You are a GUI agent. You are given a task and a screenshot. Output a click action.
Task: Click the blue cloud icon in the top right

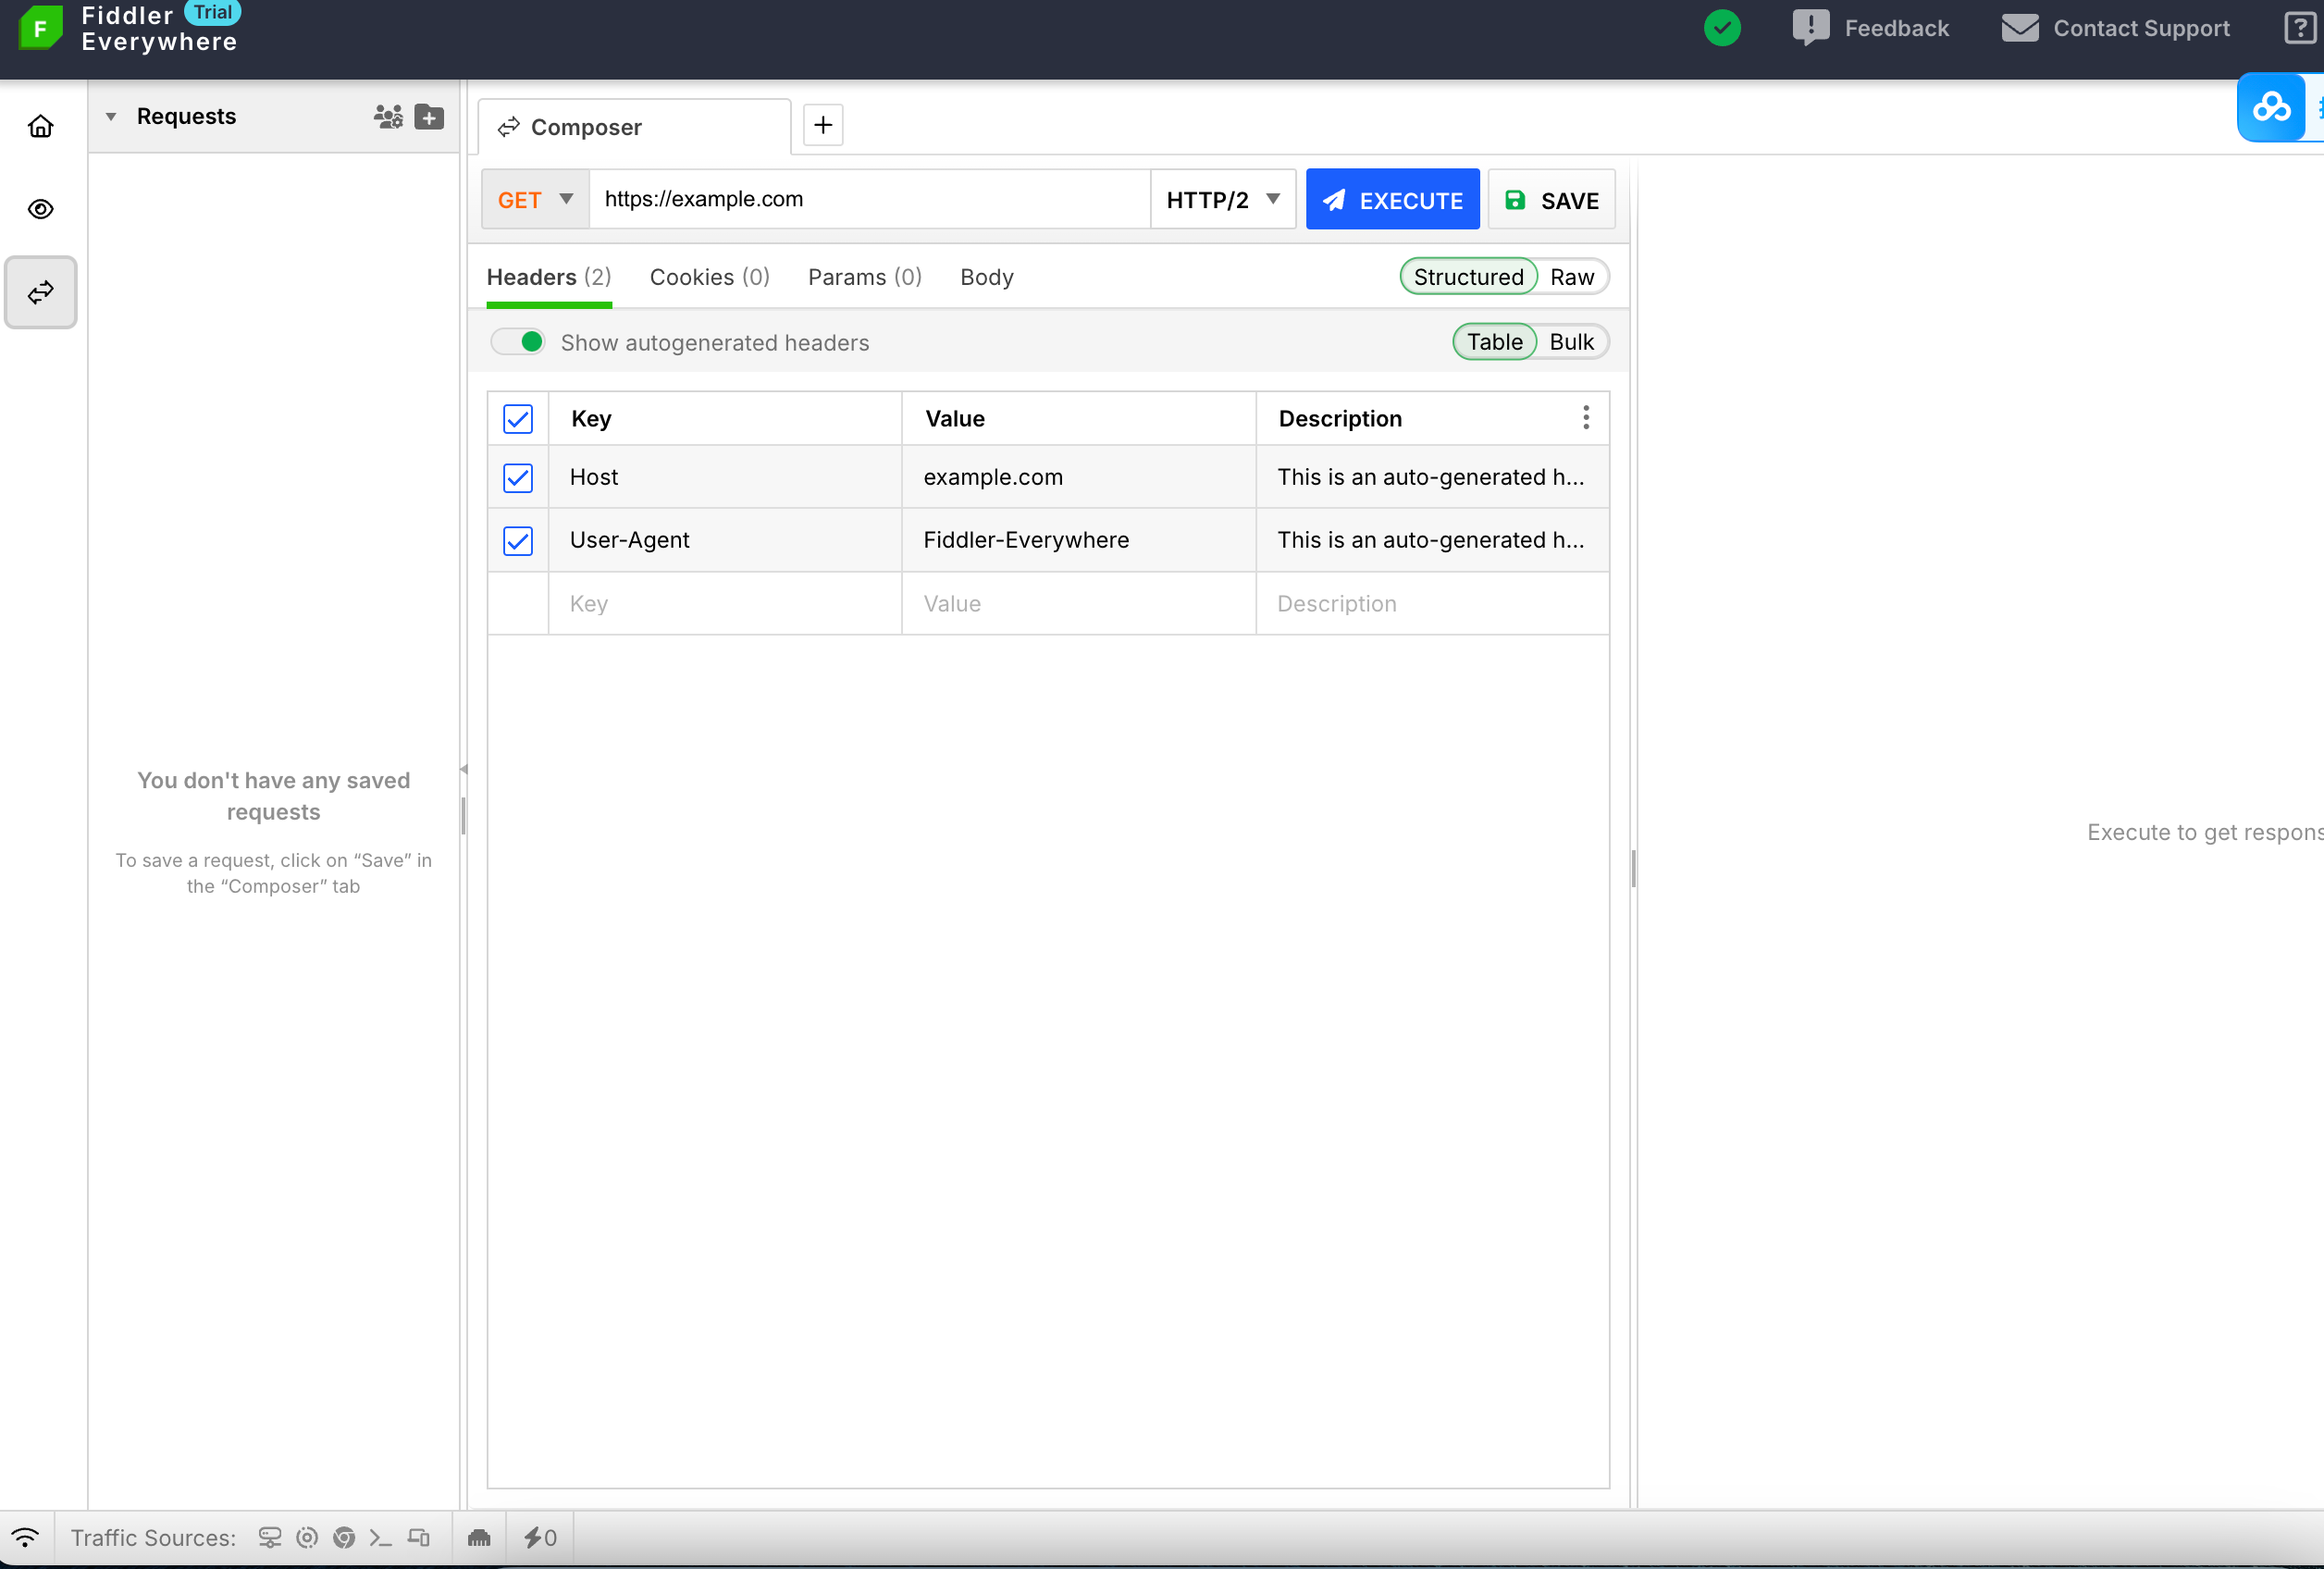tap(2270, 107)
